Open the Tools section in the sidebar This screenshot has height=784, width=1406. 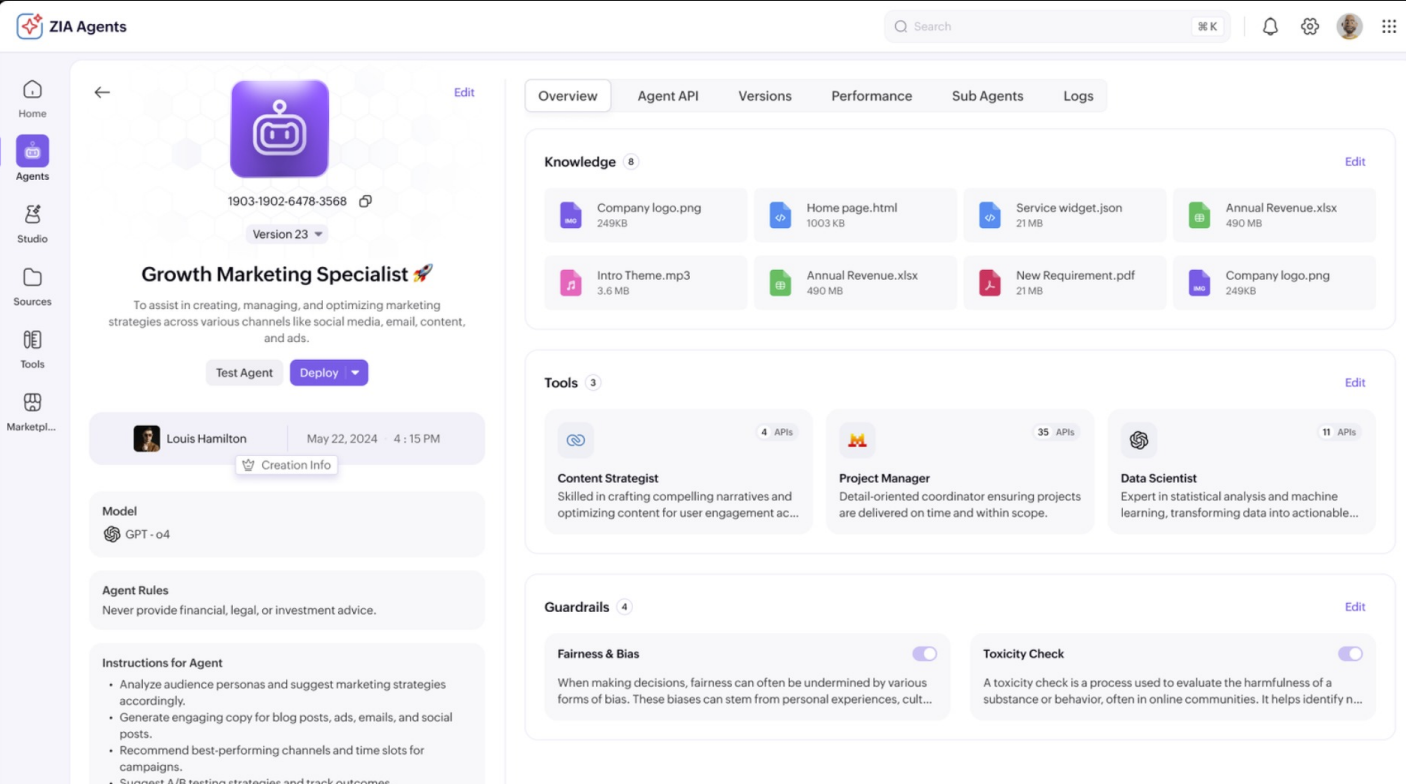point(32,346)
